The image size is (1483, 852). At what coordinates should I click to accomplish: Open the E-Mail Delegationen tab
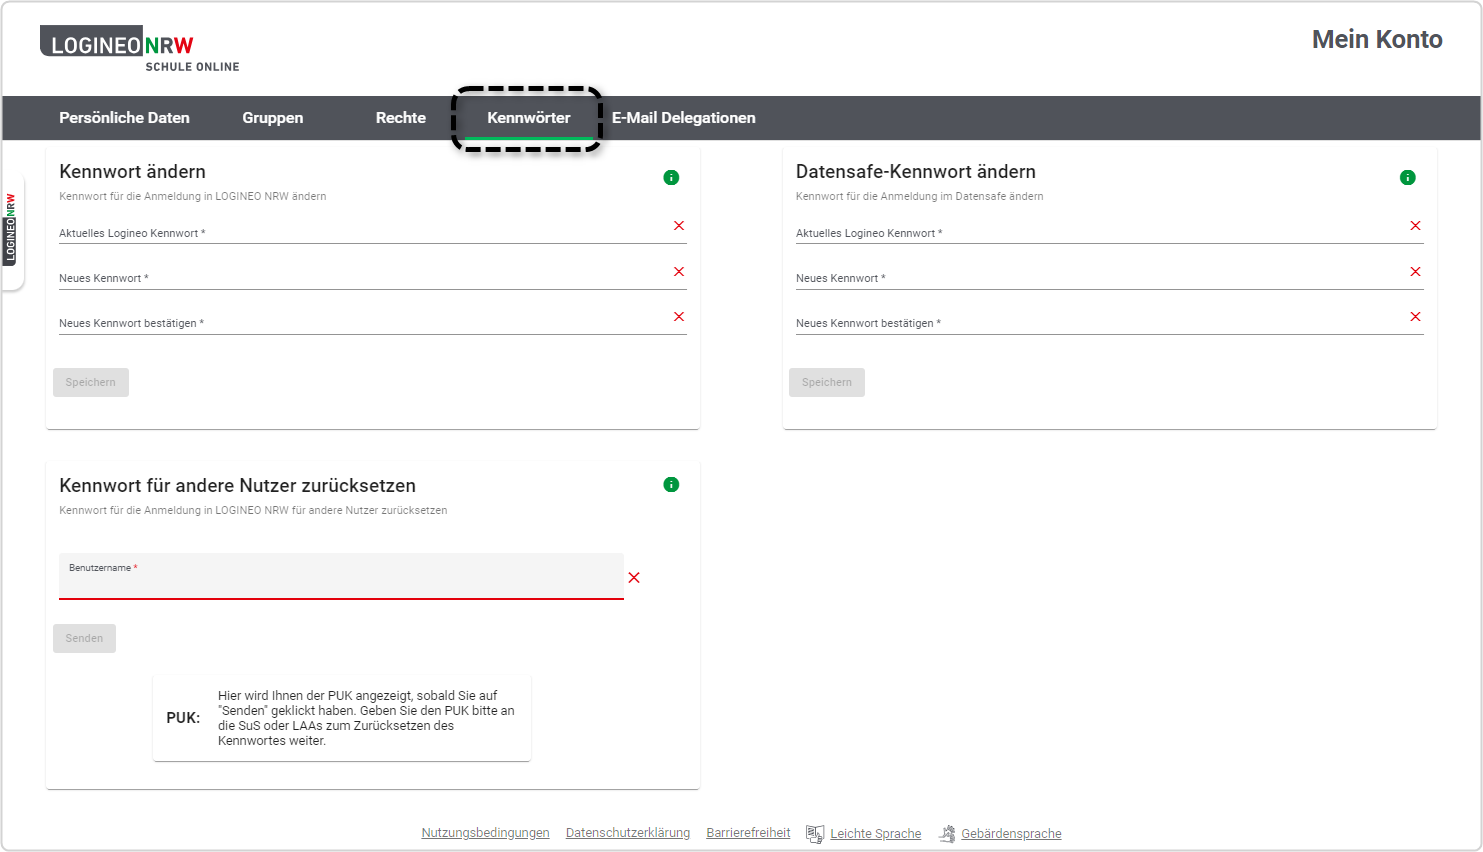tap(684, 117)
